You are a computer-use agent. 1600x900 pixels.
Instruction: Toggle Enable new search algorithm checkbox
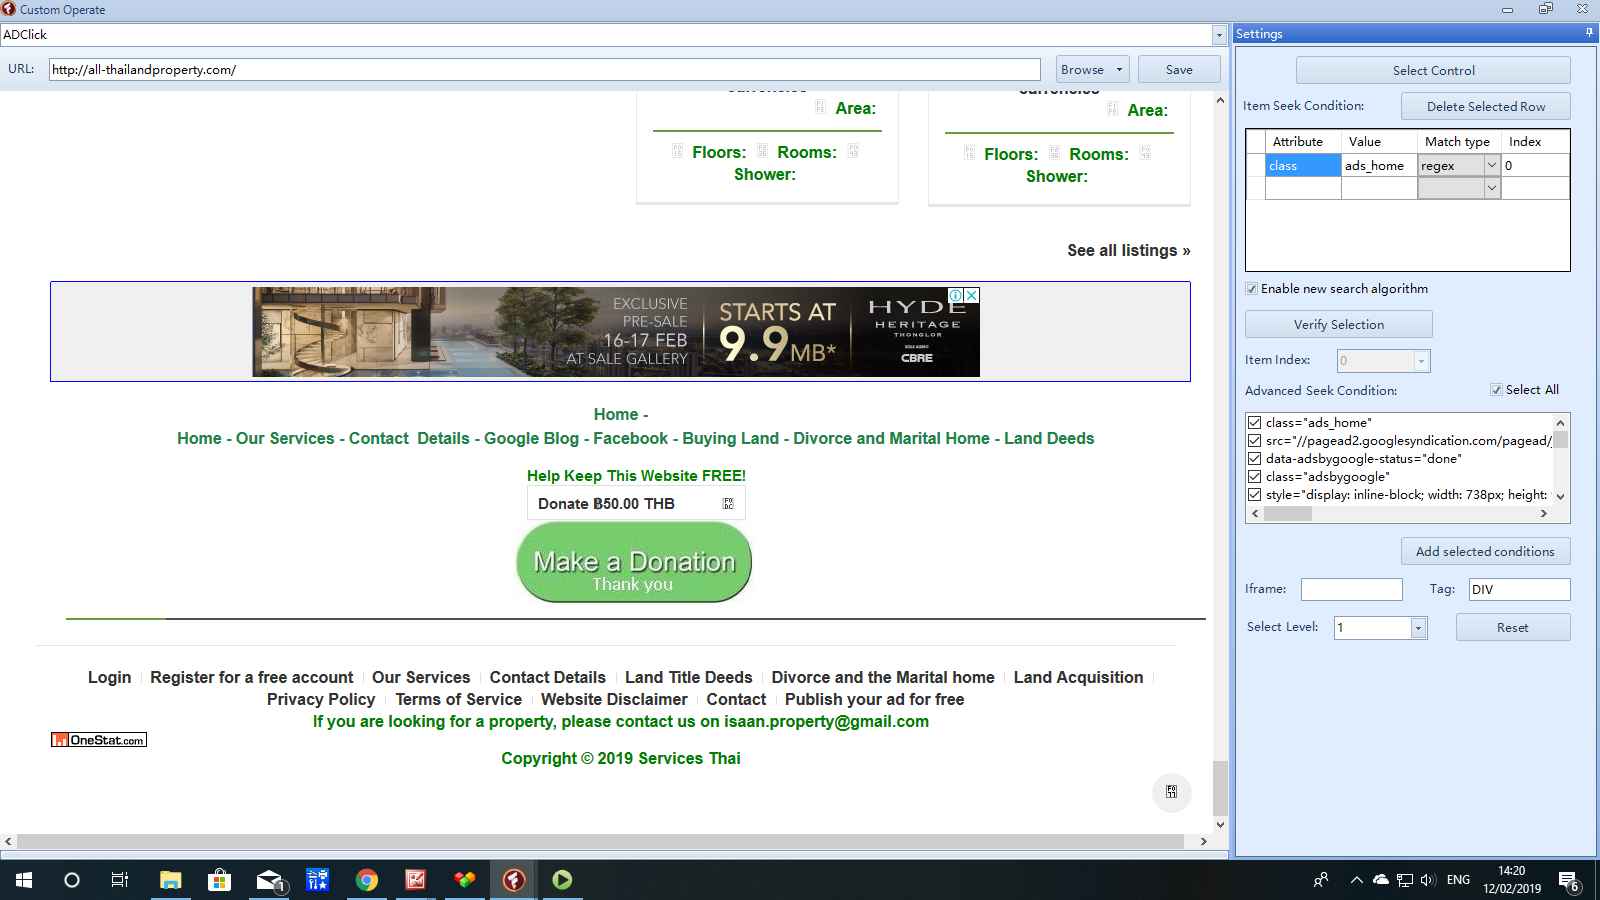coord(1252,289)
